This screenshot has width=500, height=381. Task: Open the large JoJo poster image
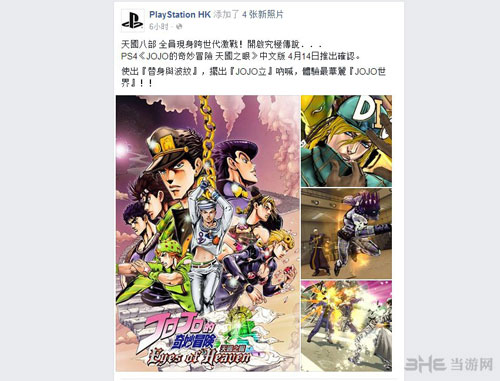pos(208,233)
